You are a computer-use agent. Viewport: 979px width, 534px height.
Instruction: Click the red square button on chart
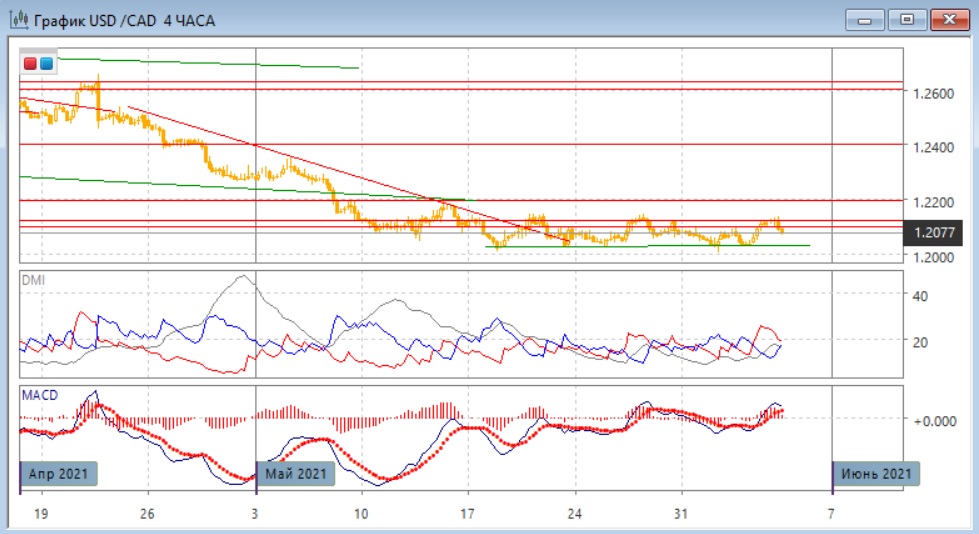[x=31, y=64]
